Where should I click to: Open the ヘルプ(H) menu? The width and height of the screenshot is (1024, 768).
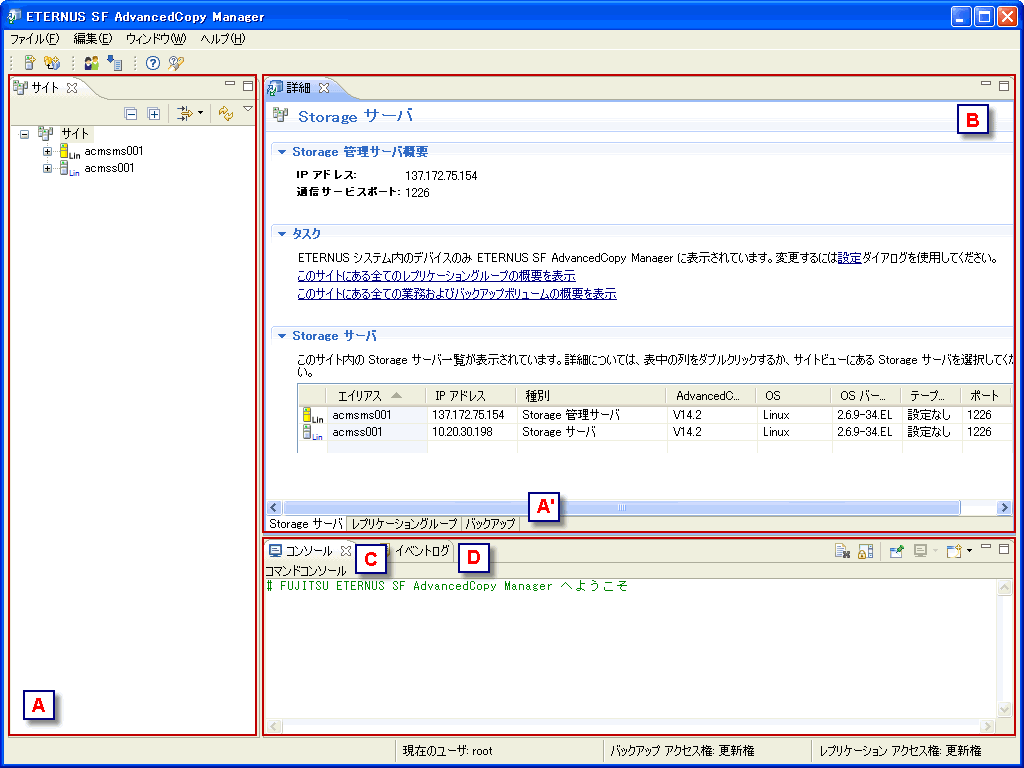pyautogui.click(x=223, y=39)
